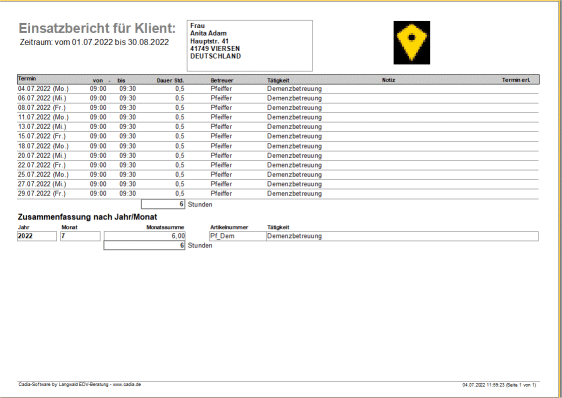
Task: Click the Einsatzbericht für Klient title
Action: pyautogui.click(x=97, y=28)
